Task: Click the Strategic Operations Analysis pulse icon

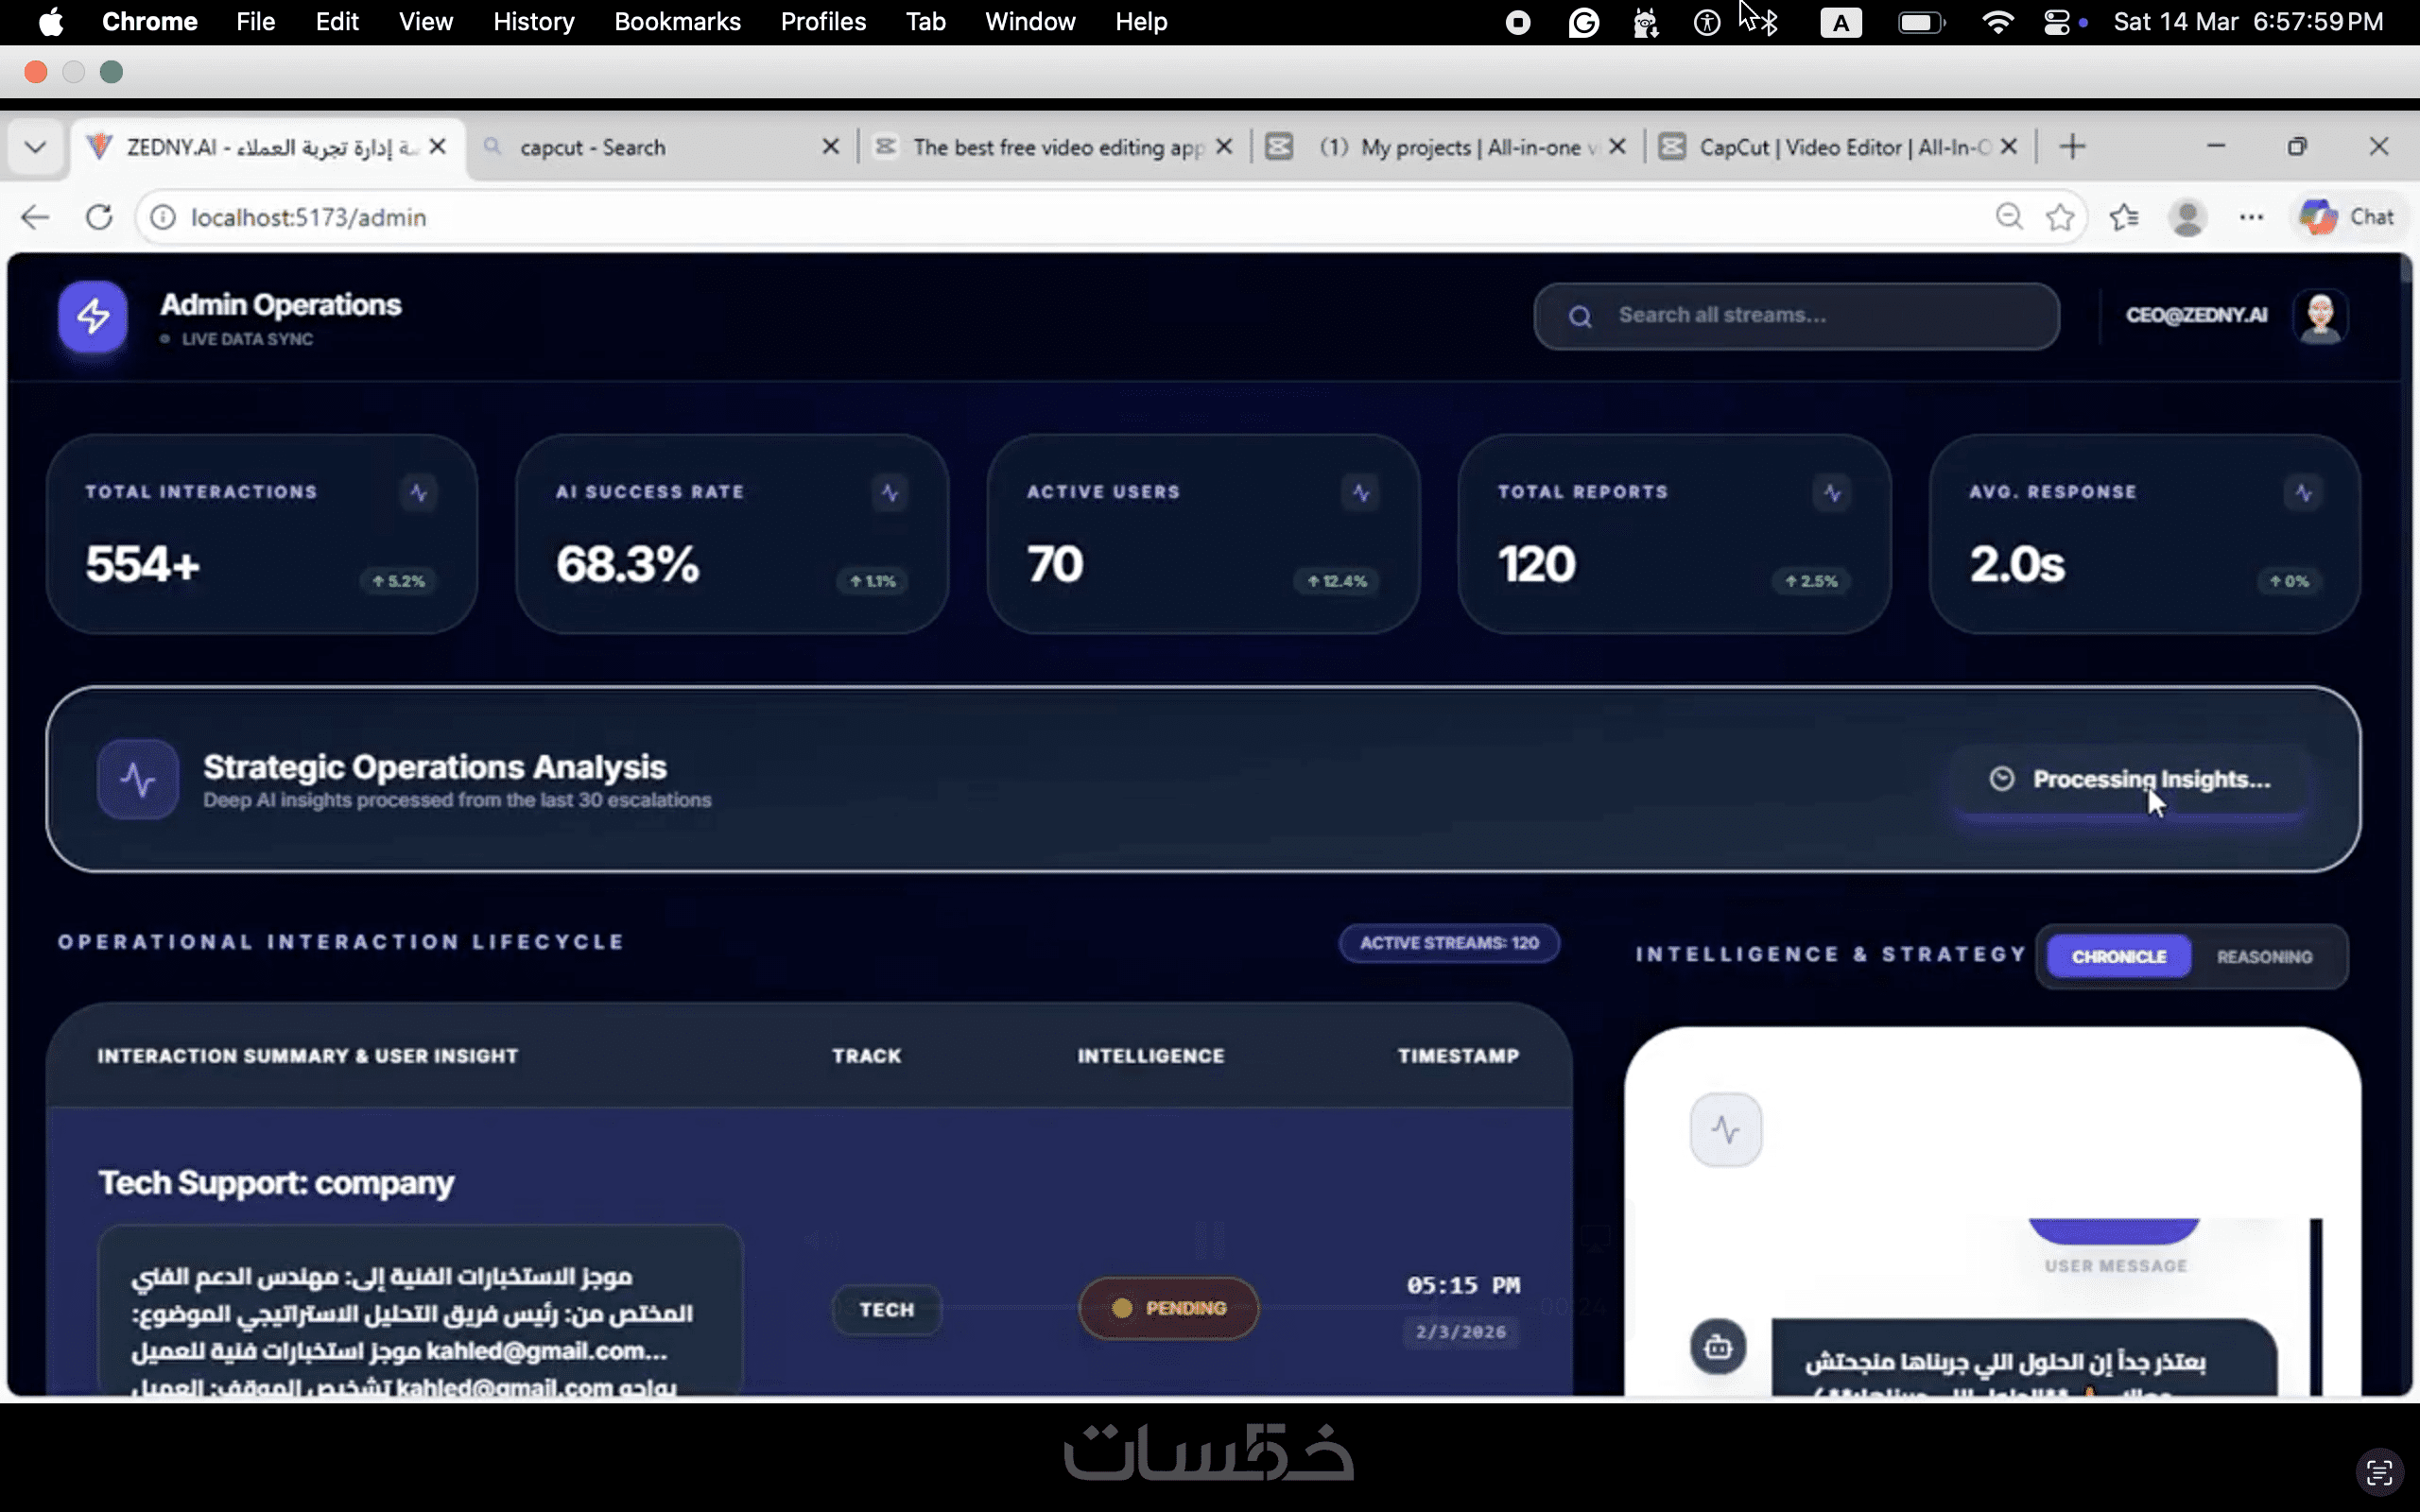Action: coord(138,779)
